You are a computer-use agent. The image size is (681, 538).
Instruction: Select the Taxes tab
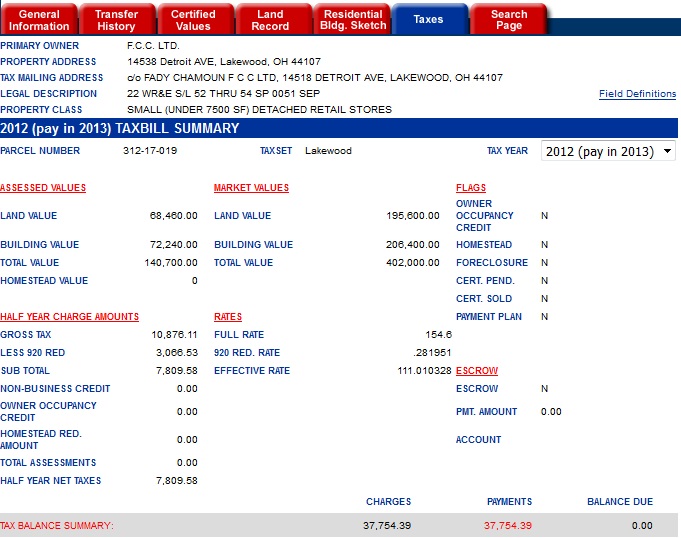(428, 20)
